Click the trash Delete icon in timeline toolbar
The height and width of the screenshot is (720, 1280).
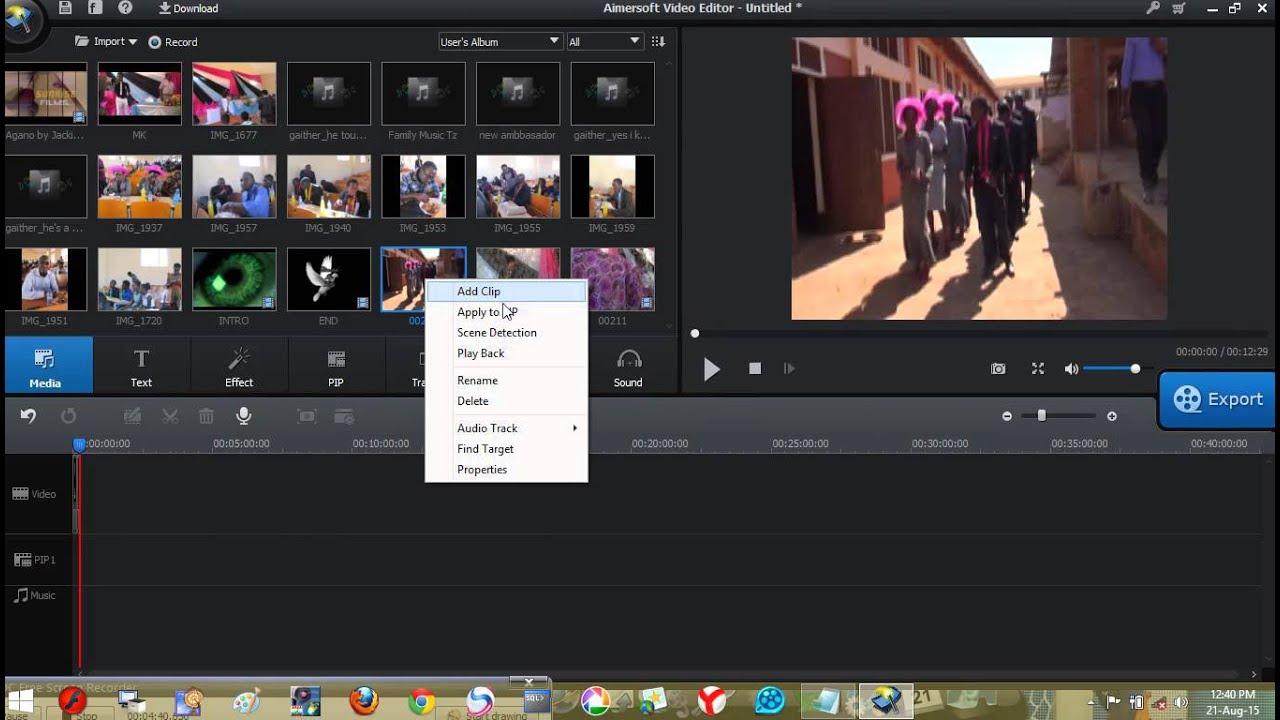click(206, 416)
